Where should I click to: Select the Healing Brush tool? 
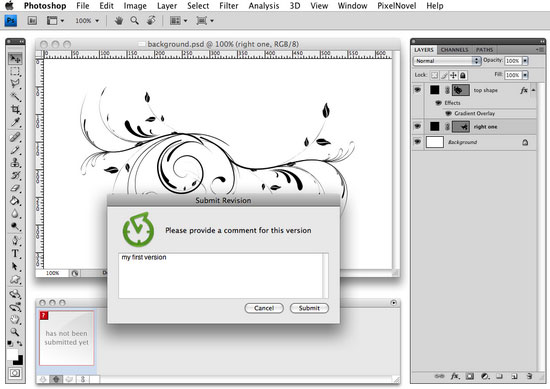[15, 137]
